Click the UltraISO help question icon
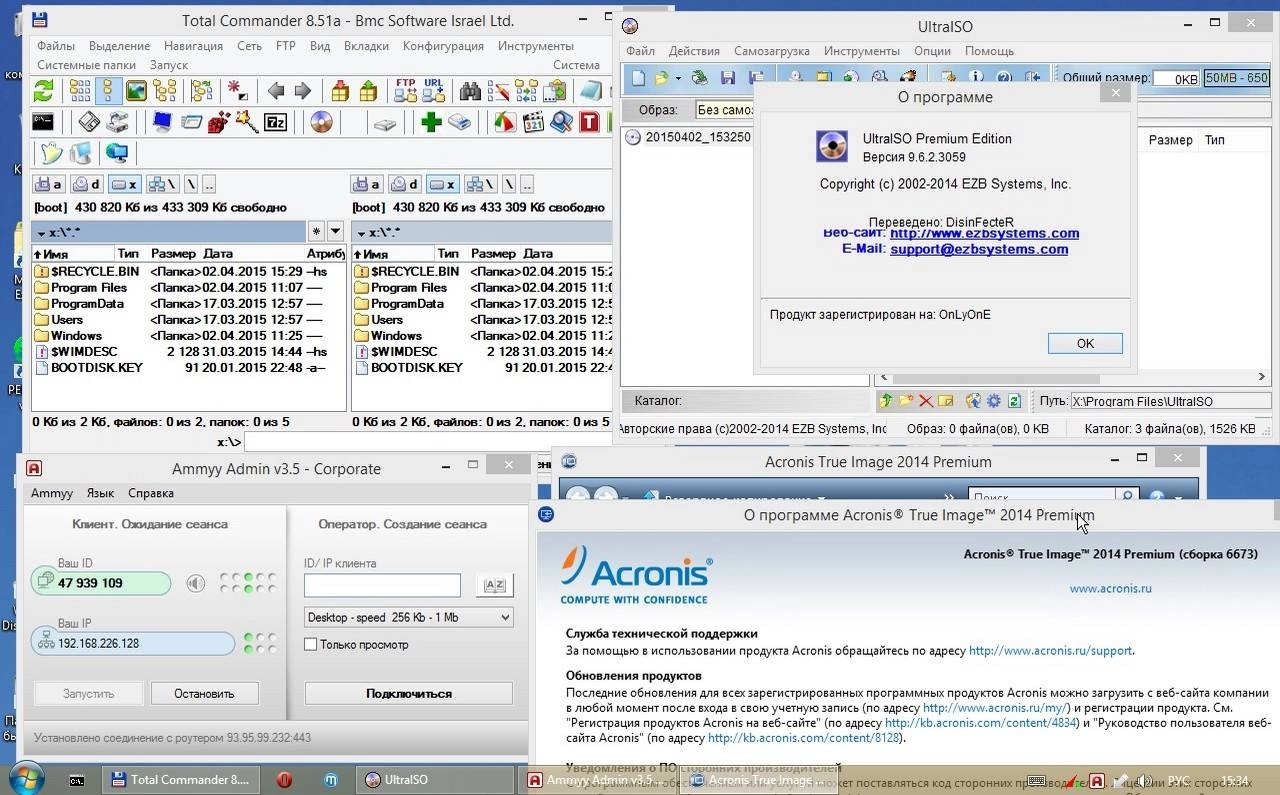The height and width of the screenshot is (795, 1280). click(x=1004, y=77)
